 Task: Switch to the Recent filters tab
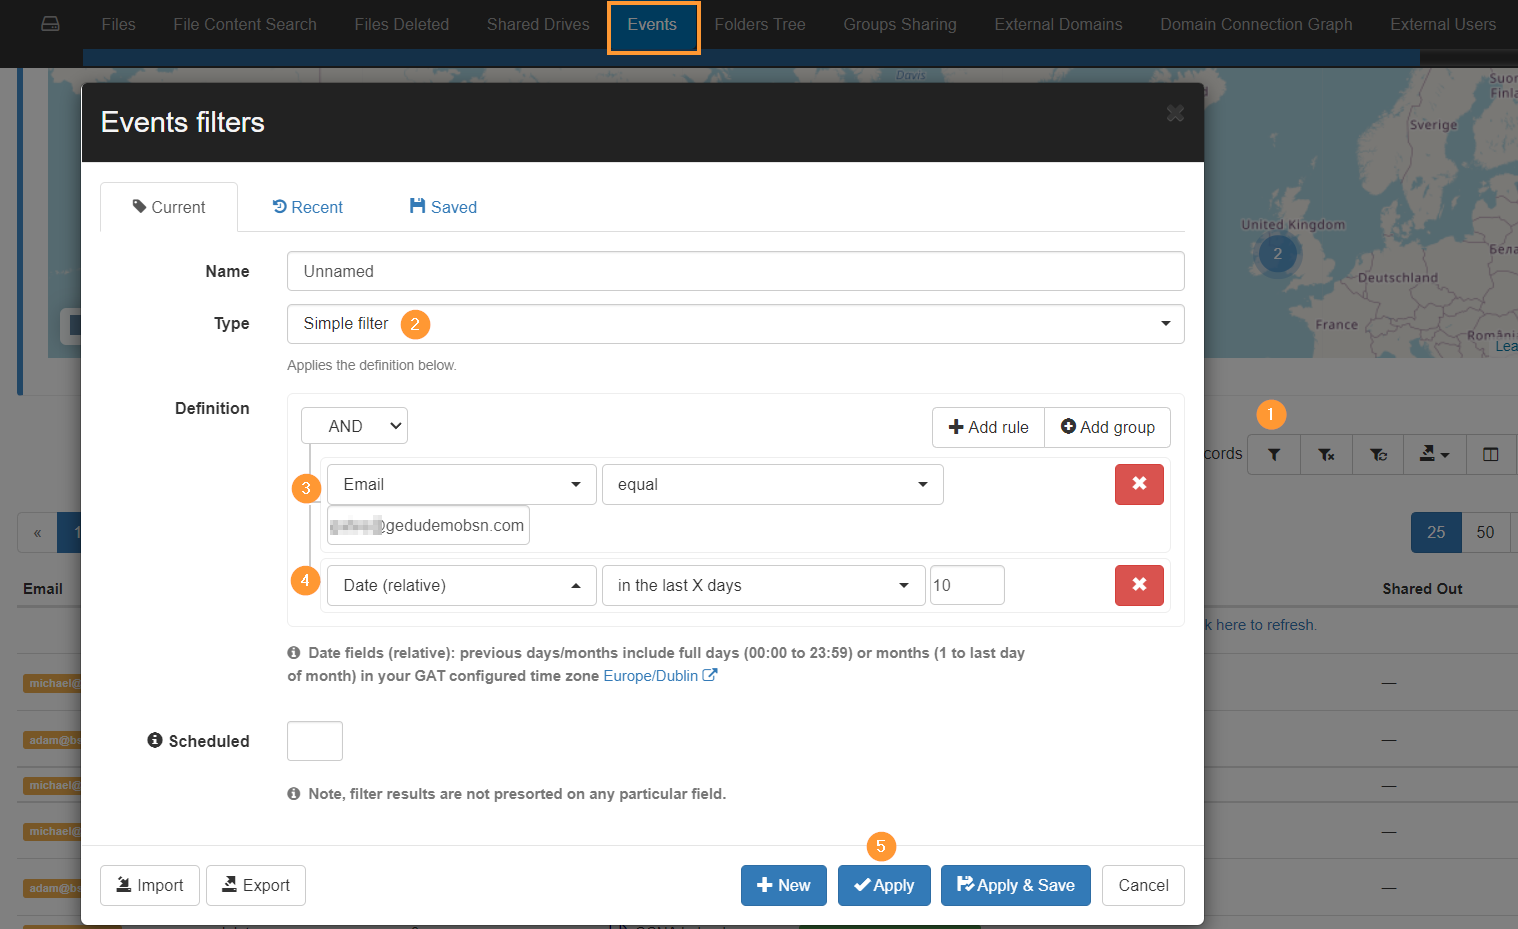308,207
